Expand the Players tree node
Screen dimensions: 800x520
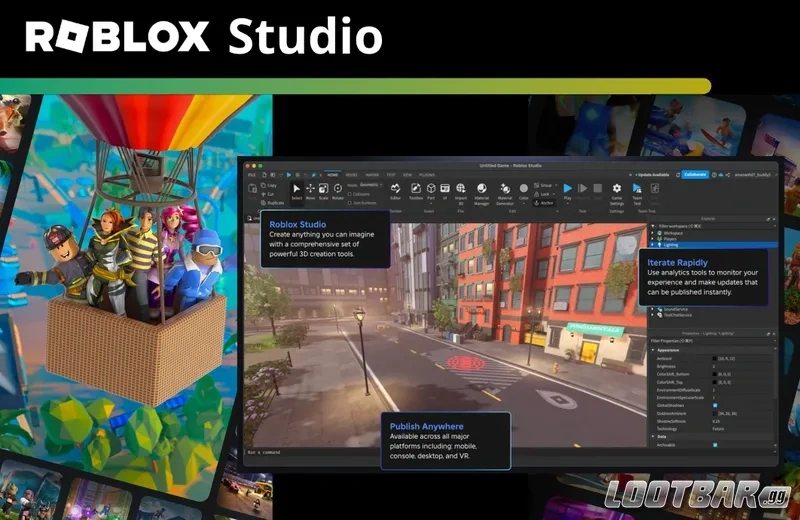point(652,239)
